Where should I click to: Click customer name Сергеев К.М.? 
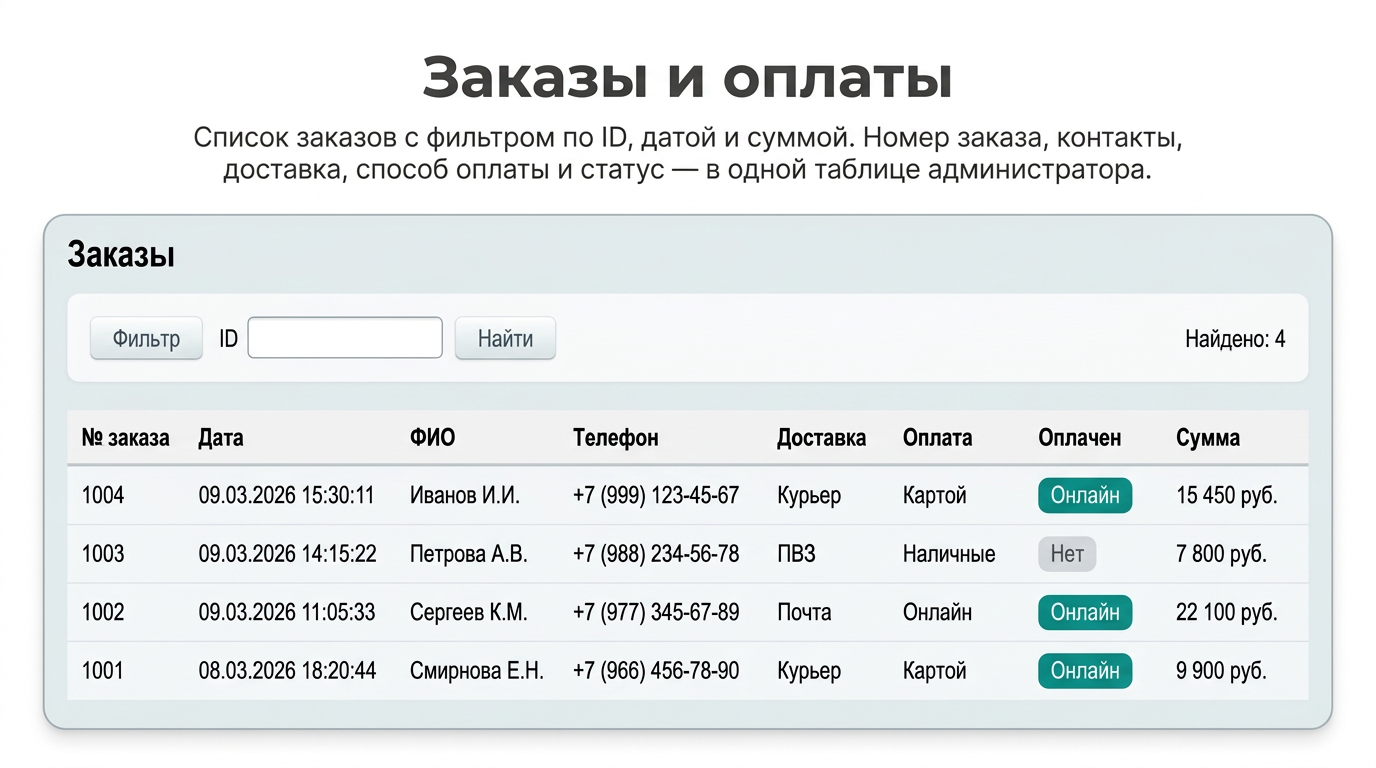[468, 612]
